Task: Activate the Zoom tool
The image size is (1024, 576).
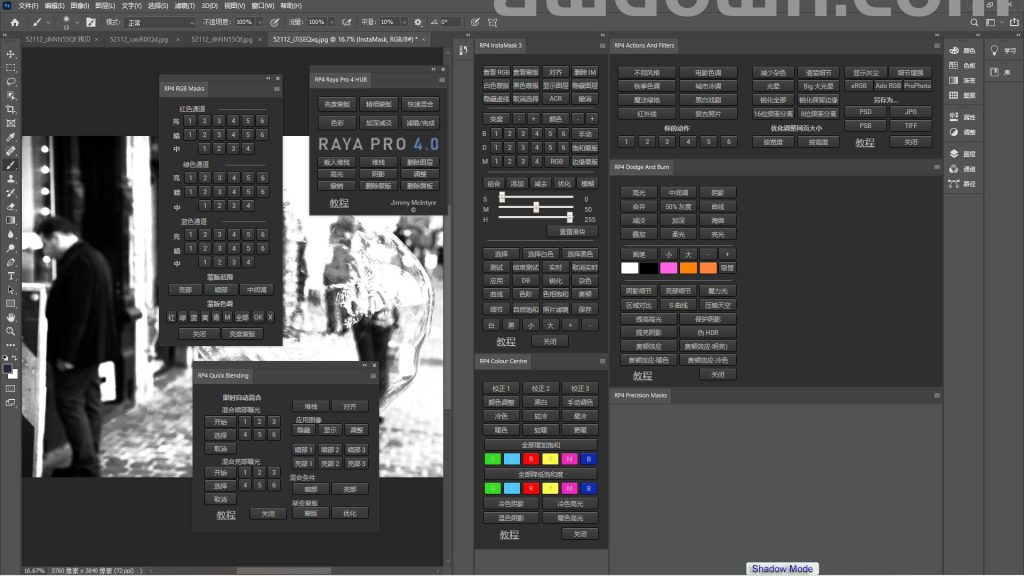Action: coord(11,330)
